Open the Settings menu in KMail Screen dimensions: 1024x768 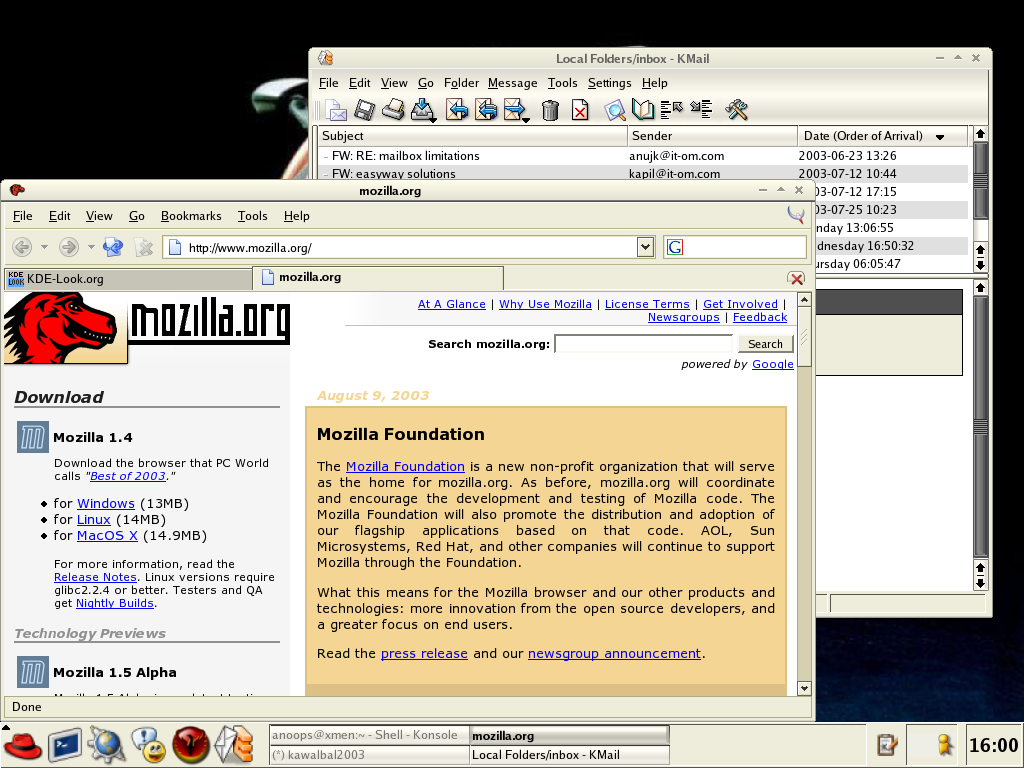pos(609,83)
